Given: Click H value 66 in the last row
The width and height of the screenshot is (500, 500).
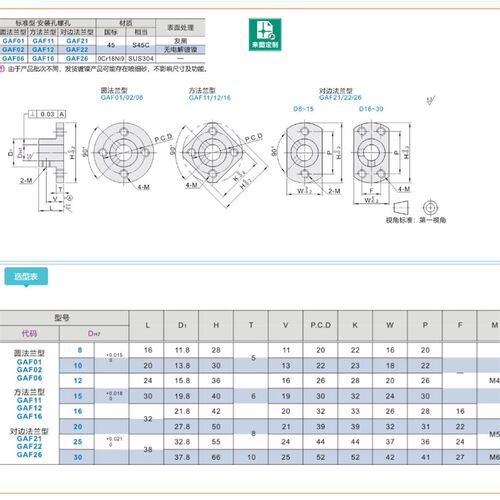Looking at the screenshot, I should coord(216,457).
